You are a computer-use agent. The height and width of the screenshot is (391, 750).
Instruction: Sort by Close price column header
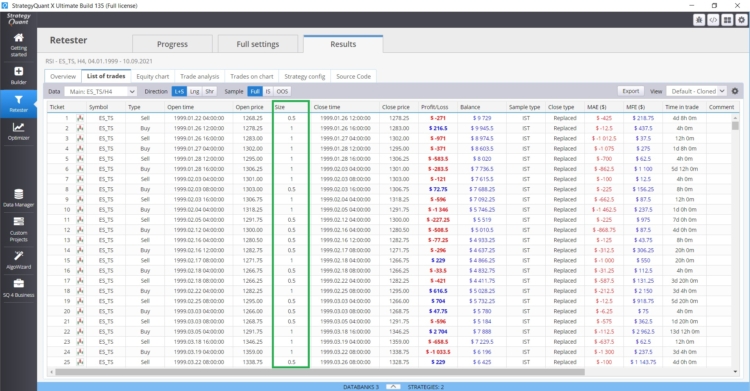(x=398, y=107)
